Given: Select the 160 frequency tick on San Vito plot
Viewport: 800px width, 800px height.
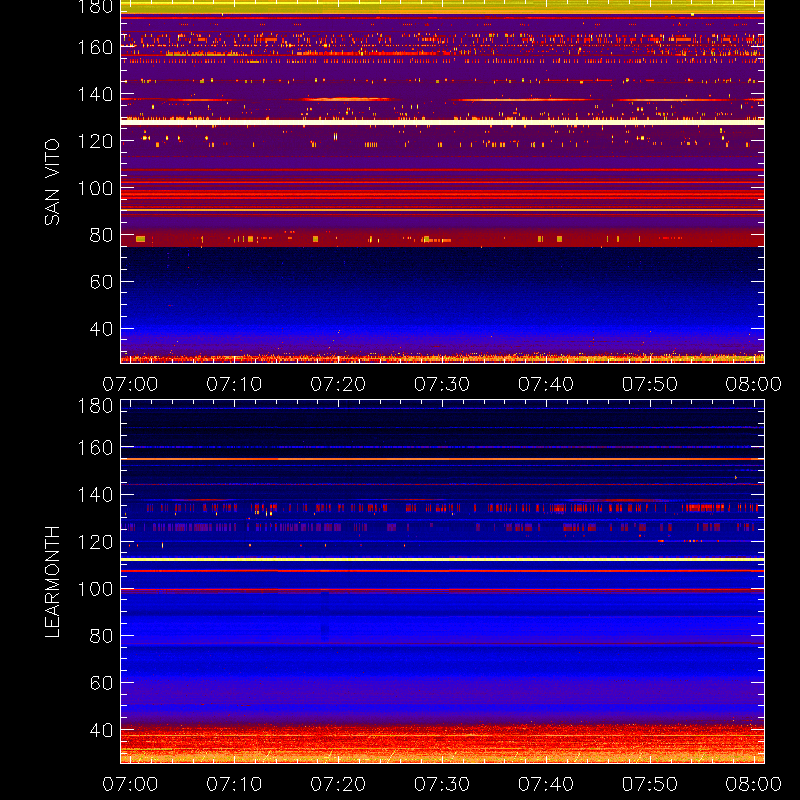Looking at the screenshot, I should (95, 47).
